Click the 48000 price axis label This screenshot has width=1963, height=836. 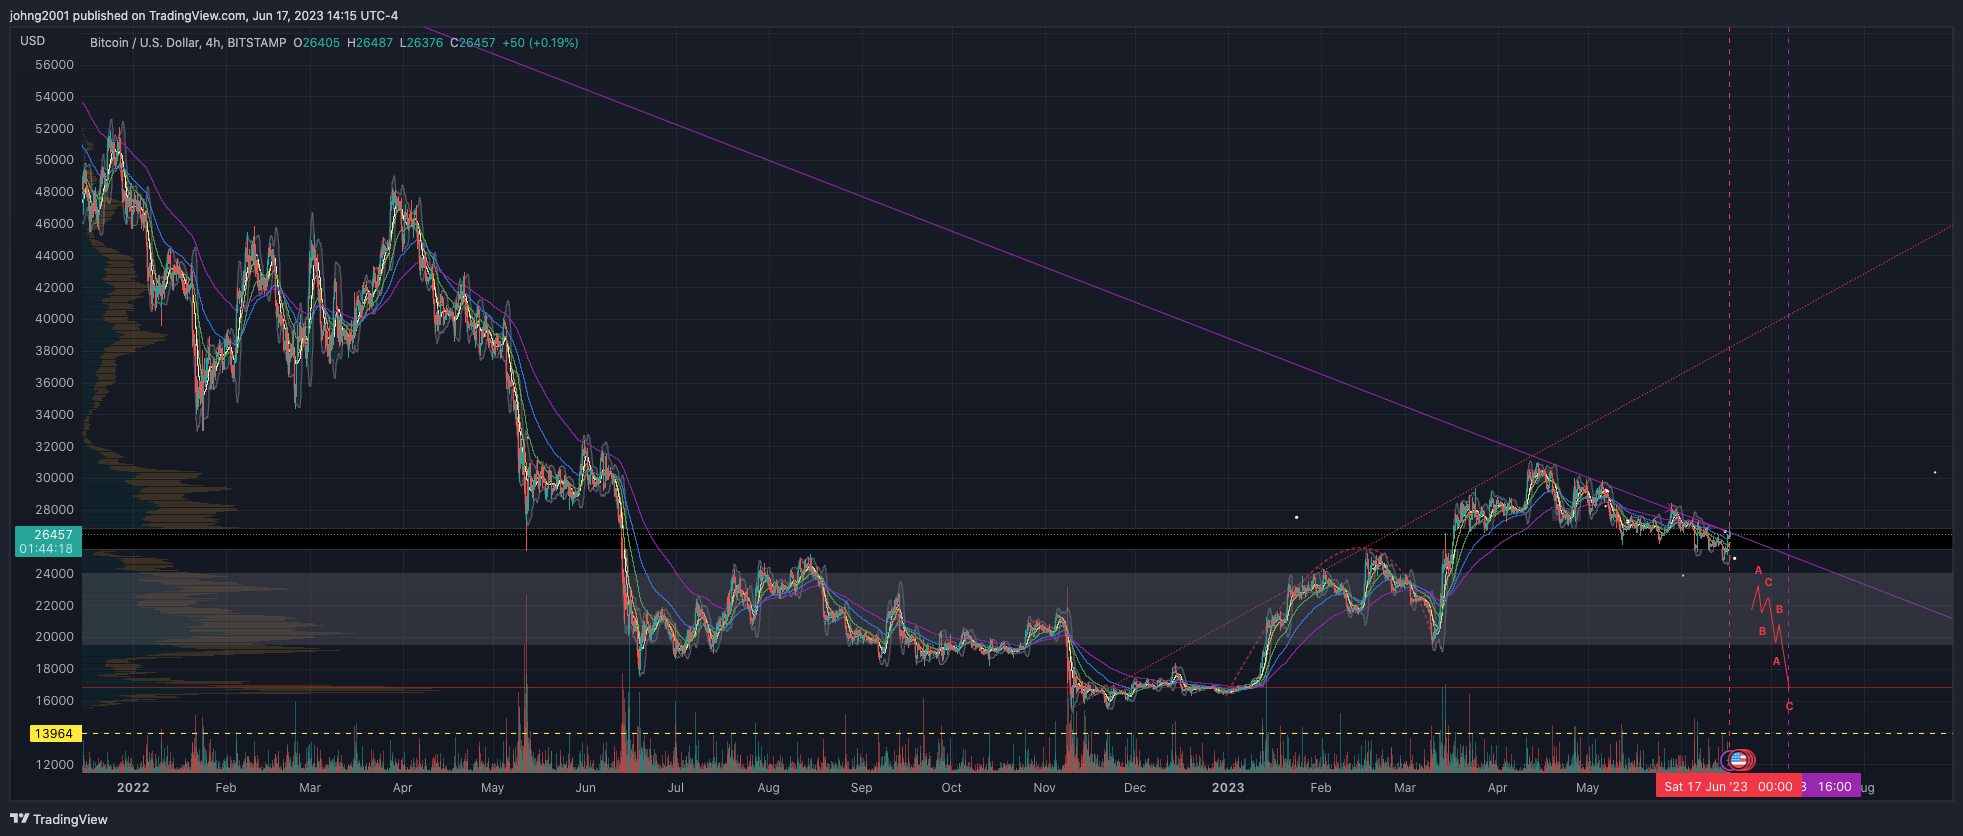[54, 192]
